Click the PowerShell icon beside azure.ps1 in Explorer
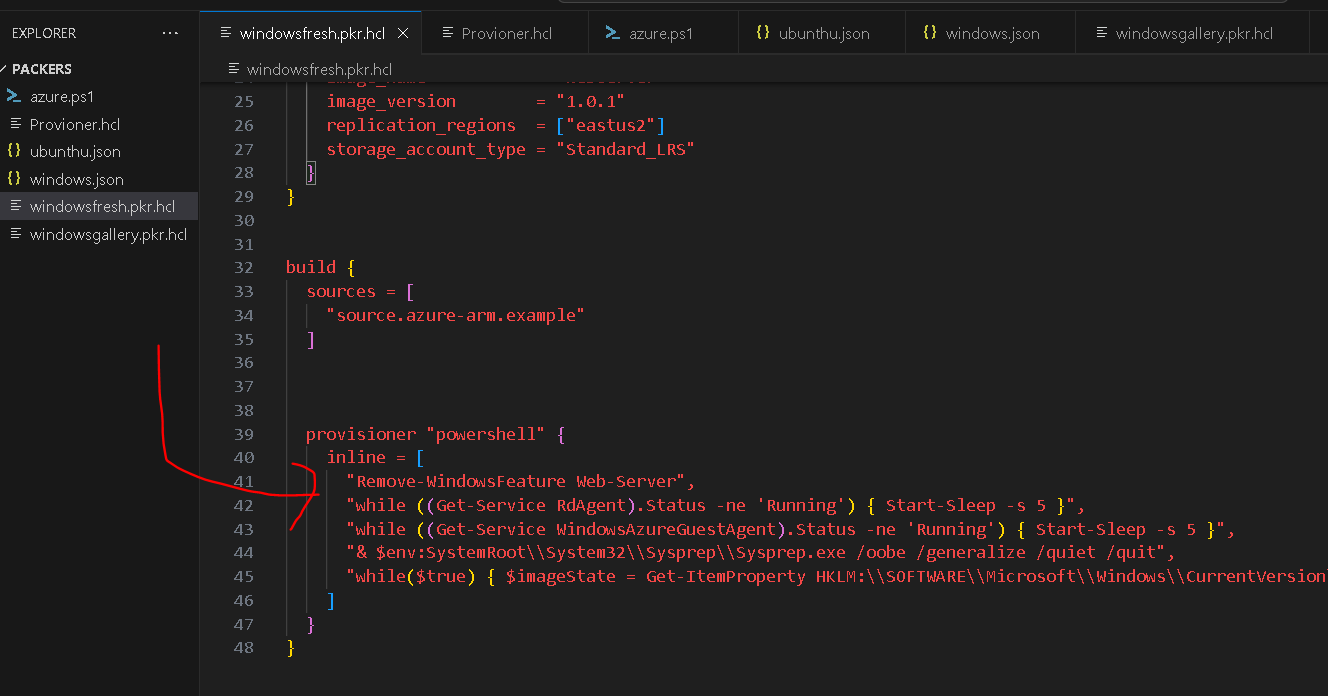This screenshot has height=696, width=1328. click(14, 97)
